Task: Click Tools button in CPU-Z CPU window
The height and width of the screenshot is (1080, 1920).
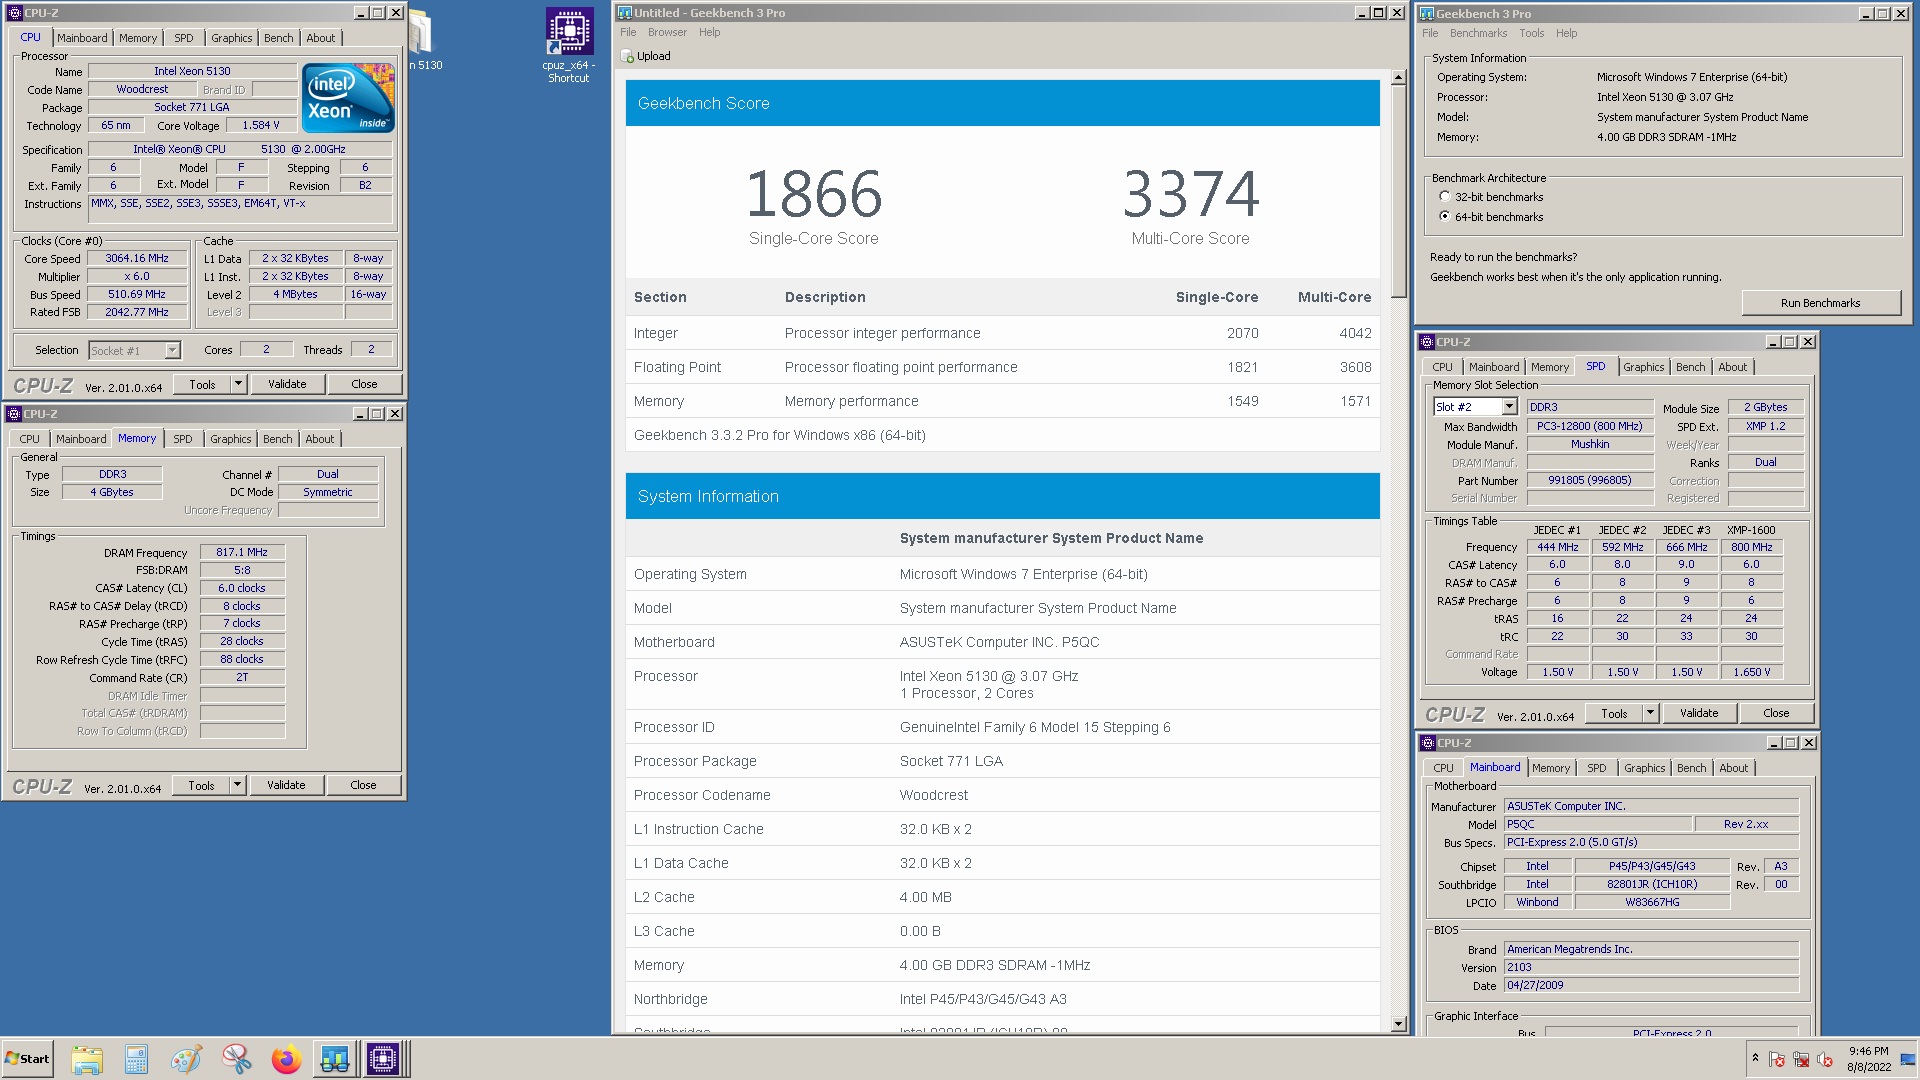Action: 202,384
